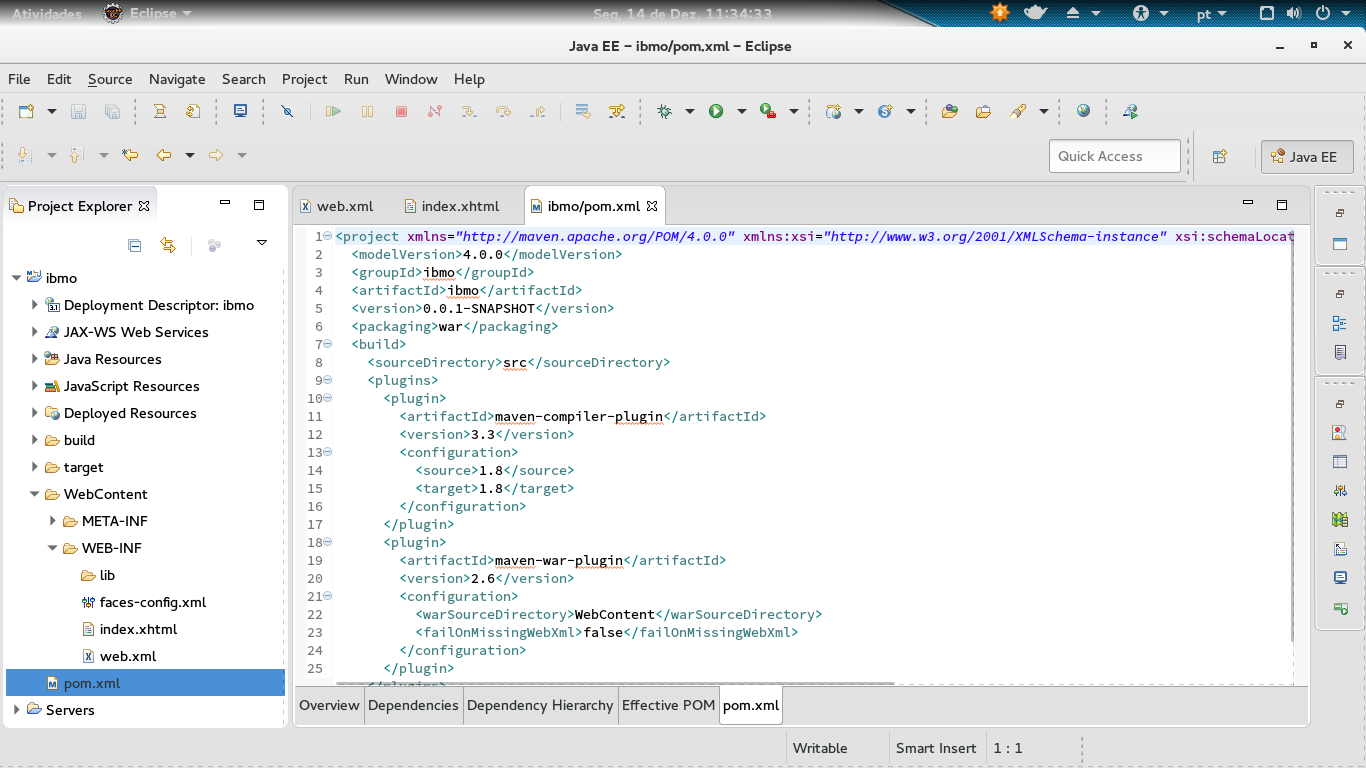Click the Suspend debug icon
The image size is (1366, 768).
[x=367, y=112]
